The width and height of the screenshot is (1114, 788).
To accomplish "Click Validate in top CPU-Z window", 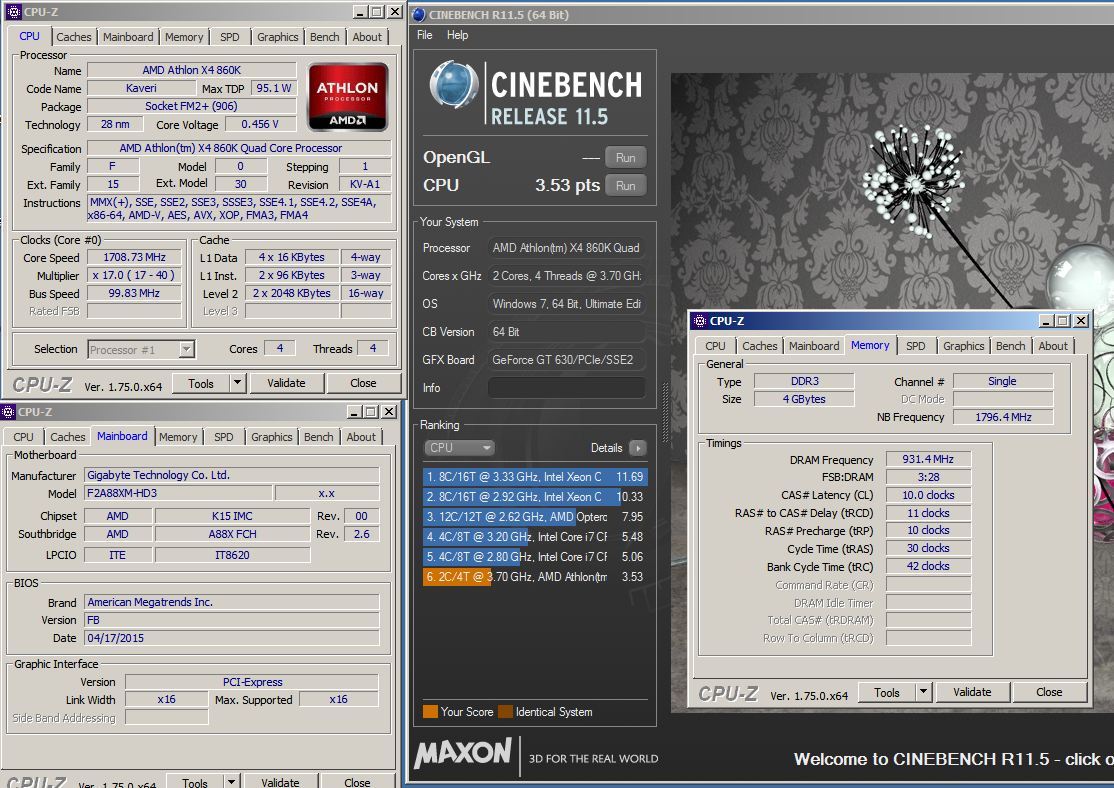I will pos(286,383).
